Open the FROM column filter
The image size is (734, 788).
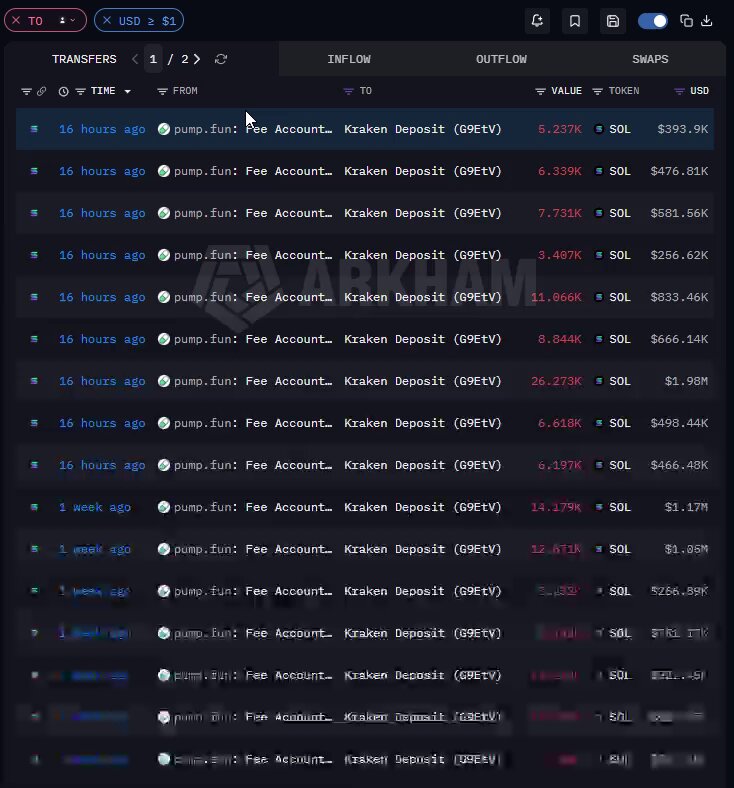pyautogui.click(x=162, y=91)
